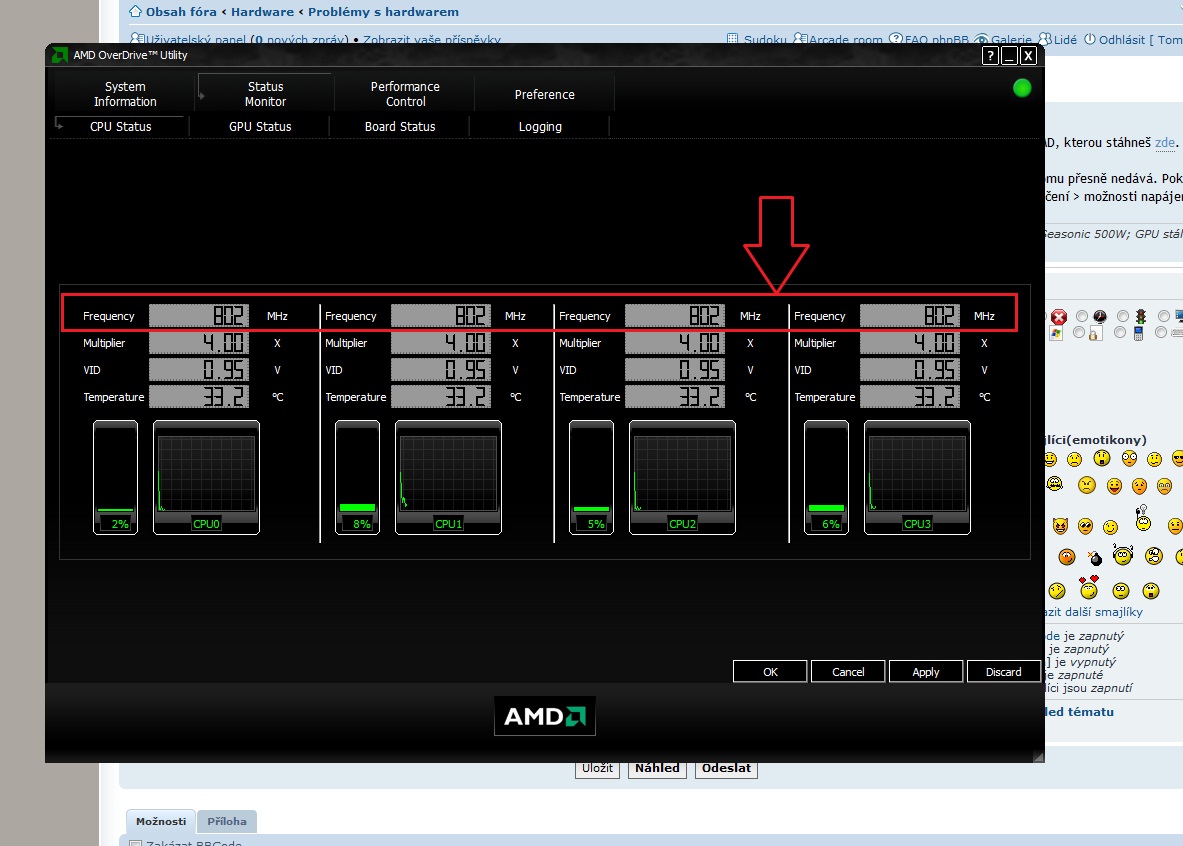Go to the Obsah fóra forum index link
This screenshot has width=1183, height=846.
(181, 12)
